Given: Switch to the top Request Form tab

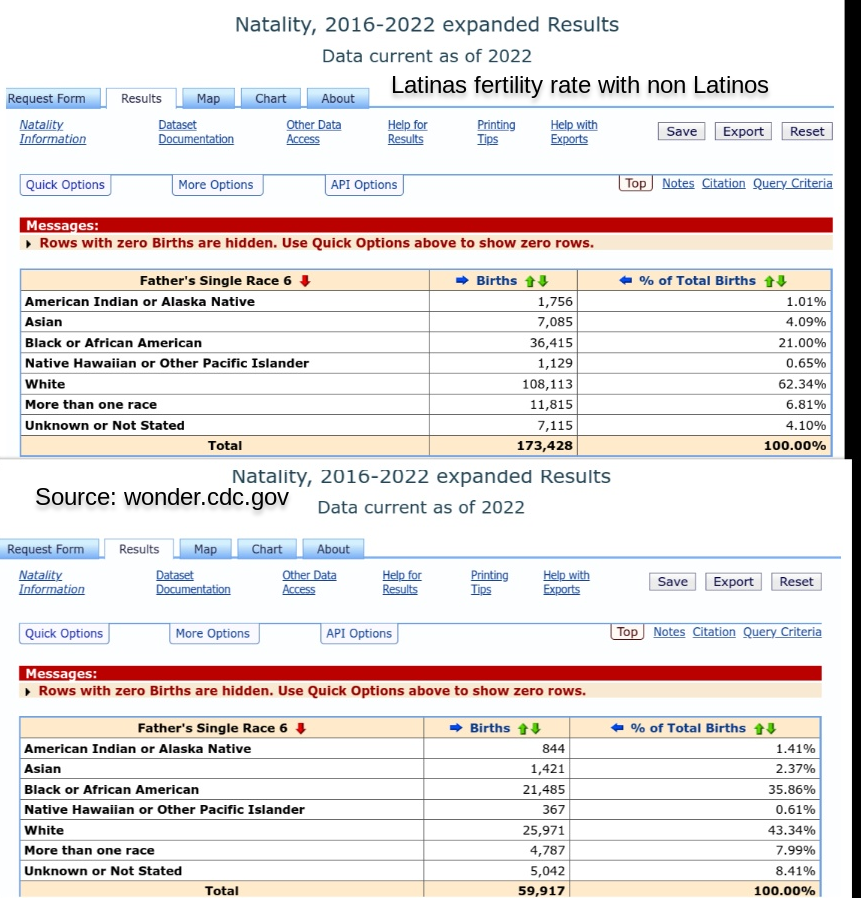Looking at the screenshot, I should pos(46,99).
